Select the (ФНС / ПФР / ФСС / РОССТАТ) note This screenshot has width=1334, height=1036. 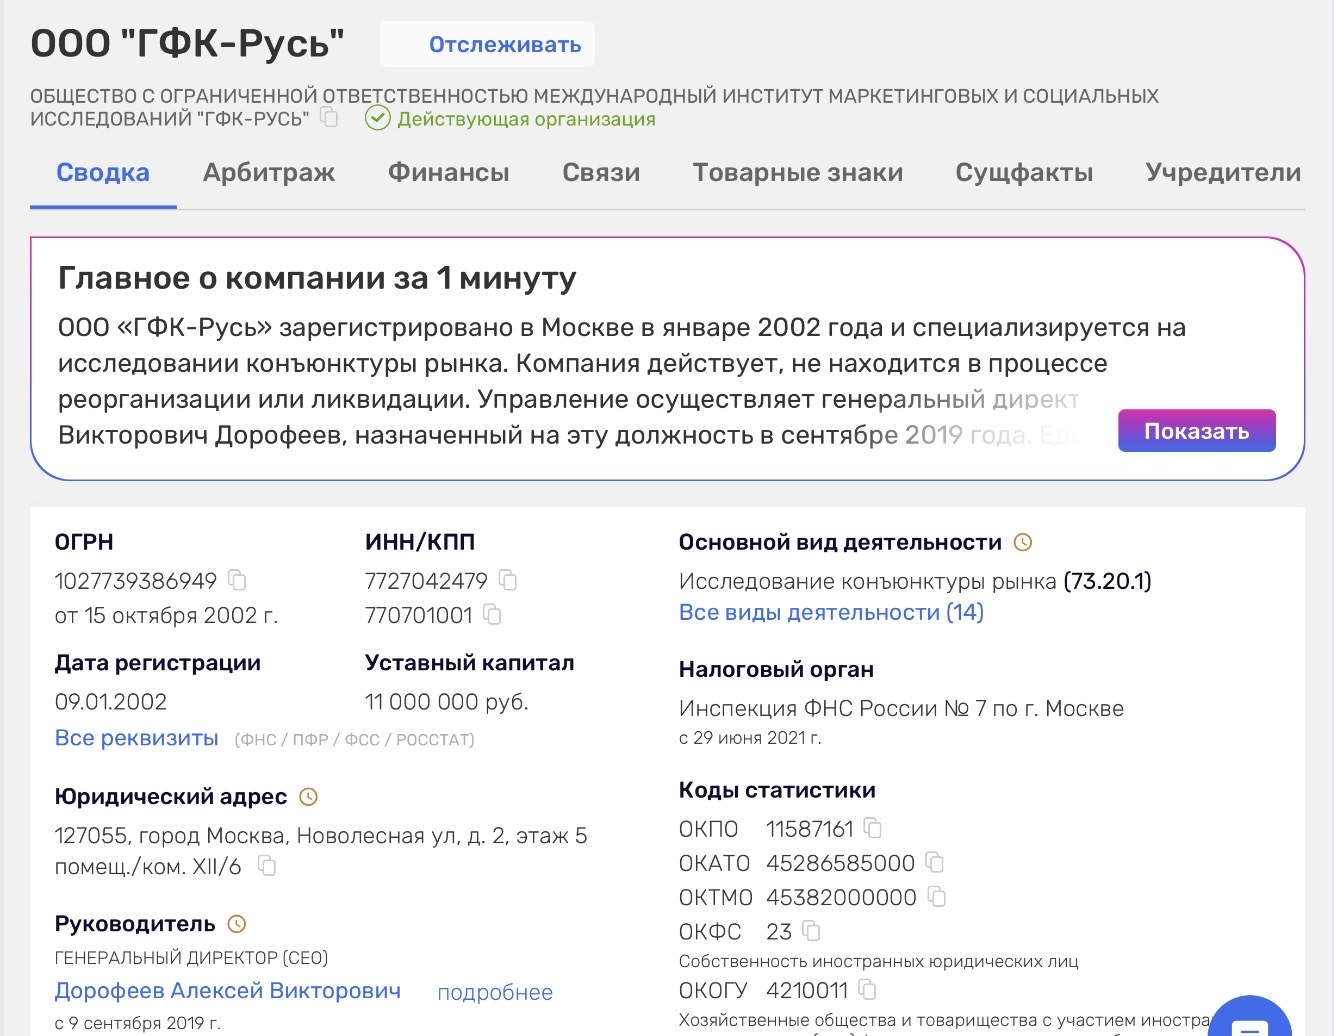pyautogui.click(x=355, y=740)
